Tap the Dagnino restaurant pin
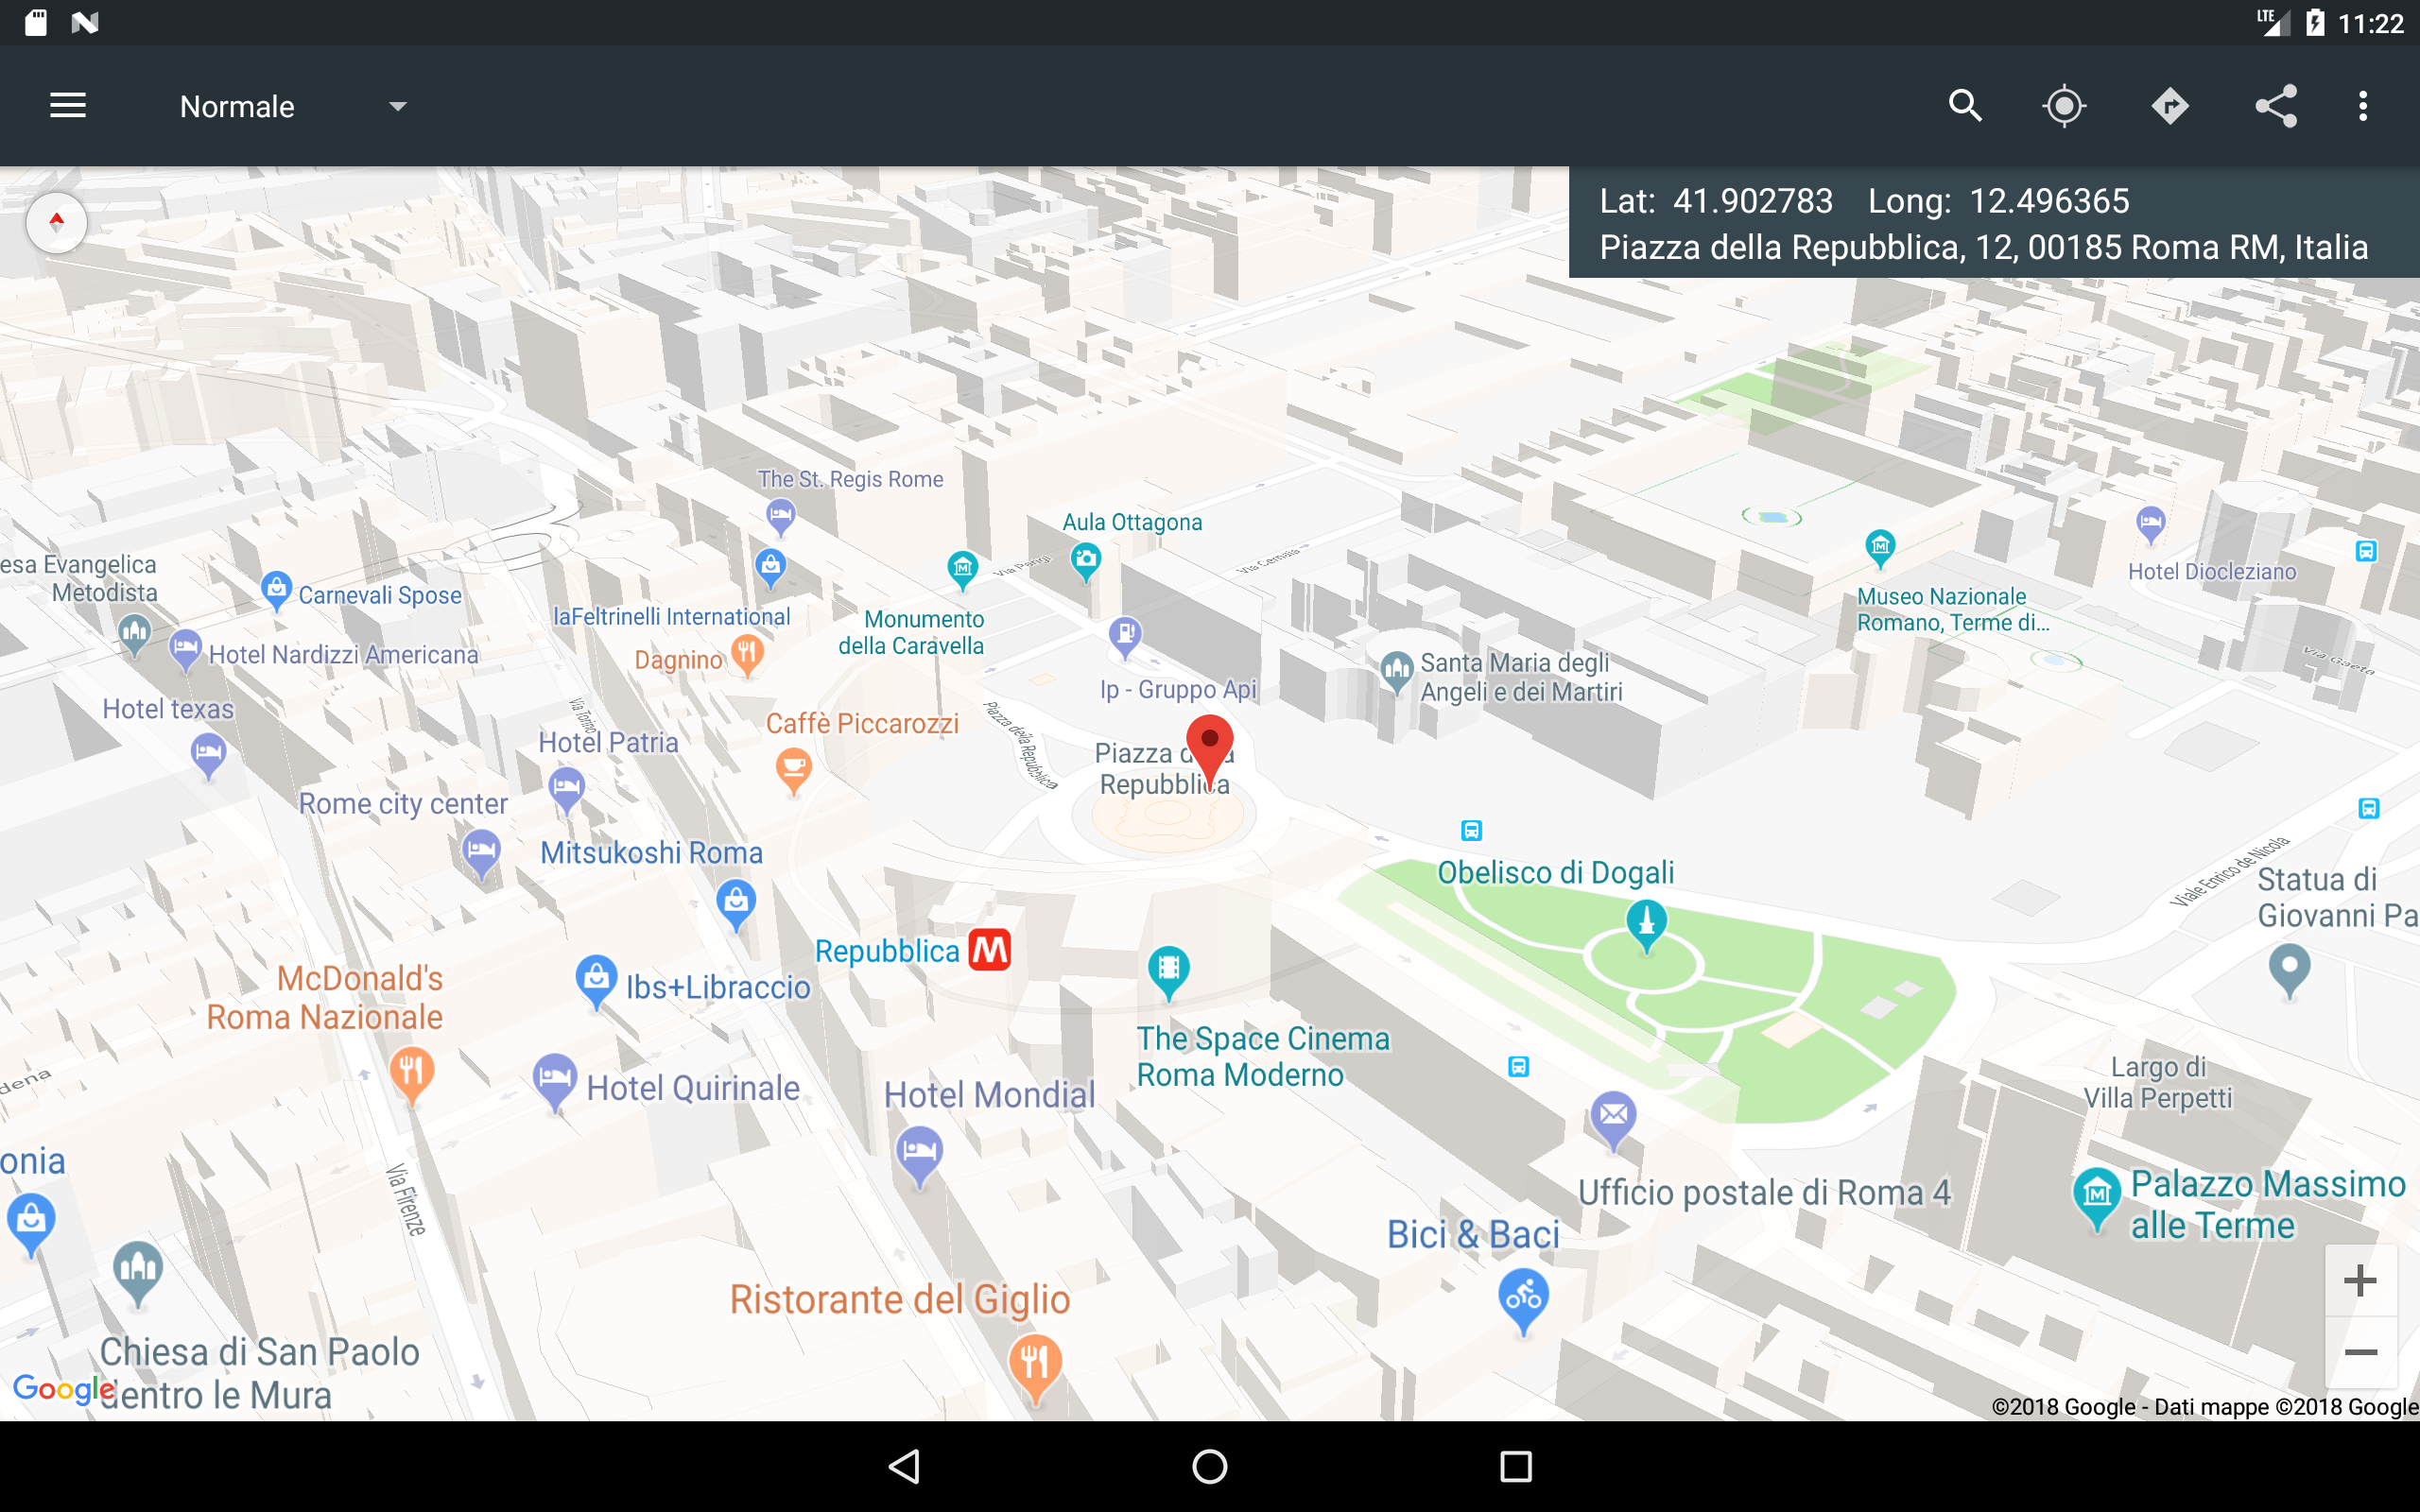Viewport: 2420px width, 1512px height. tap(747, 656)
